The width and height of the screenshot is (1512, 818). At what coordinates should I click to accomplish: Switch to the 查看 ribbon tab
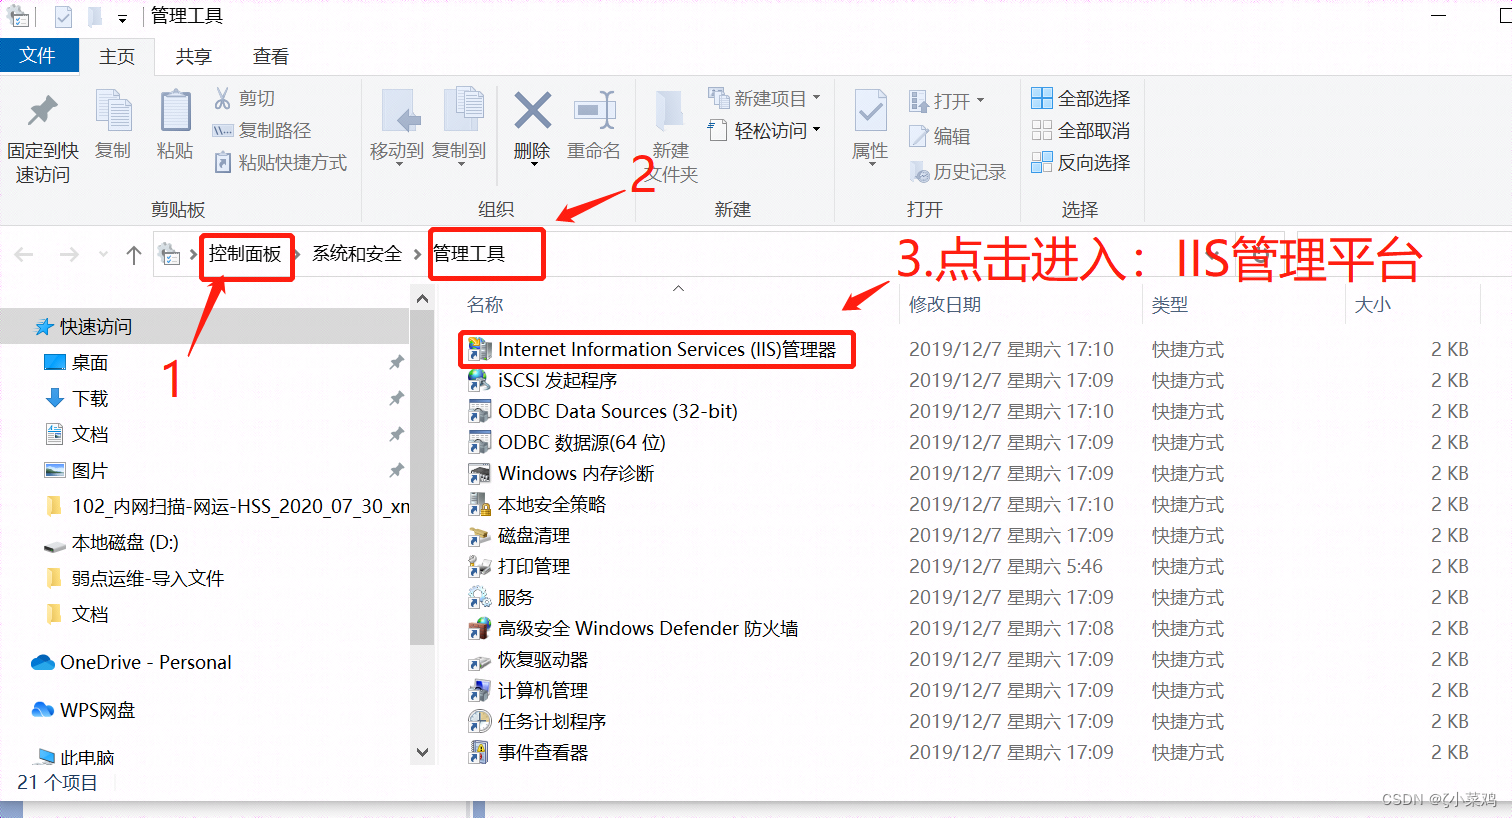271,56
